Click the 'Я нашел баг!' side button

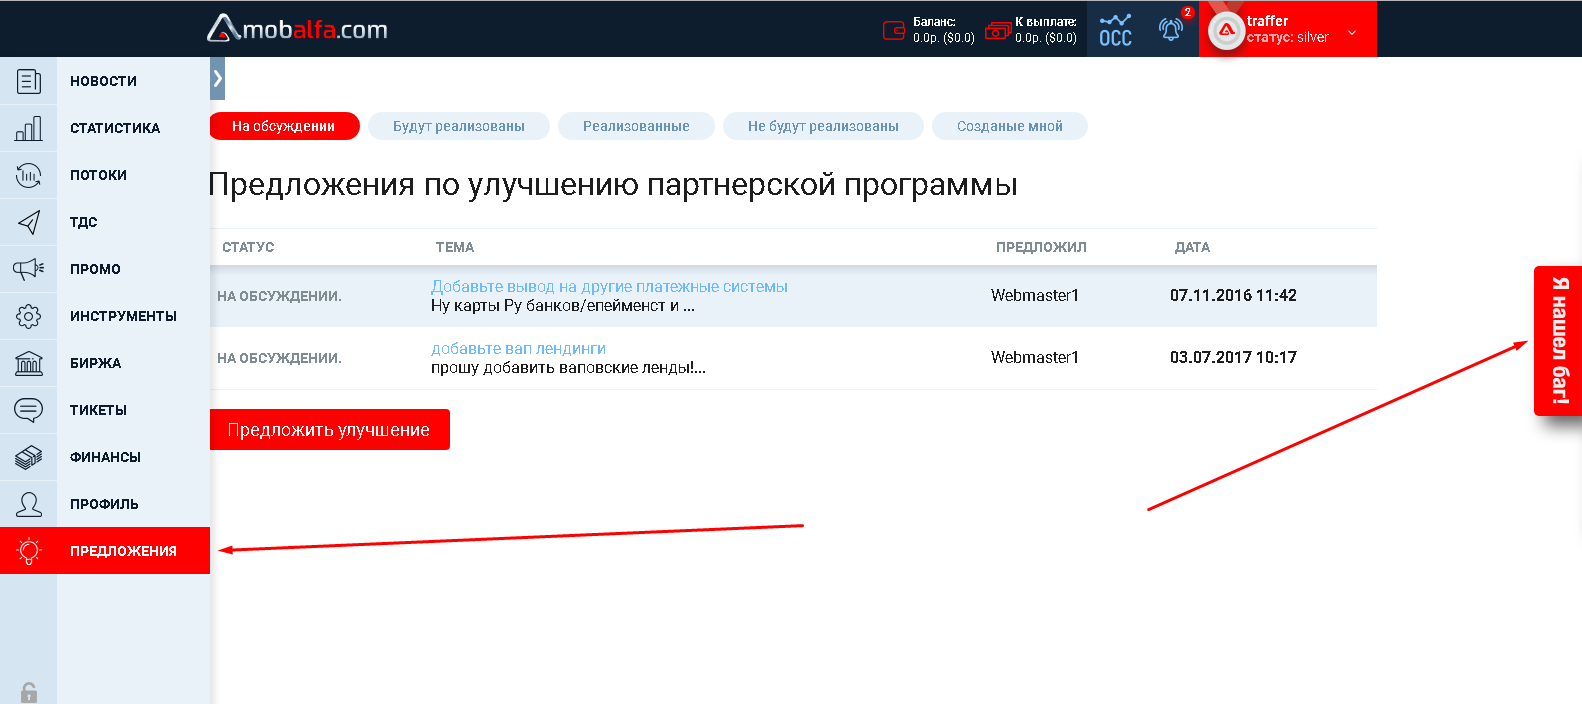point(1558,340)
